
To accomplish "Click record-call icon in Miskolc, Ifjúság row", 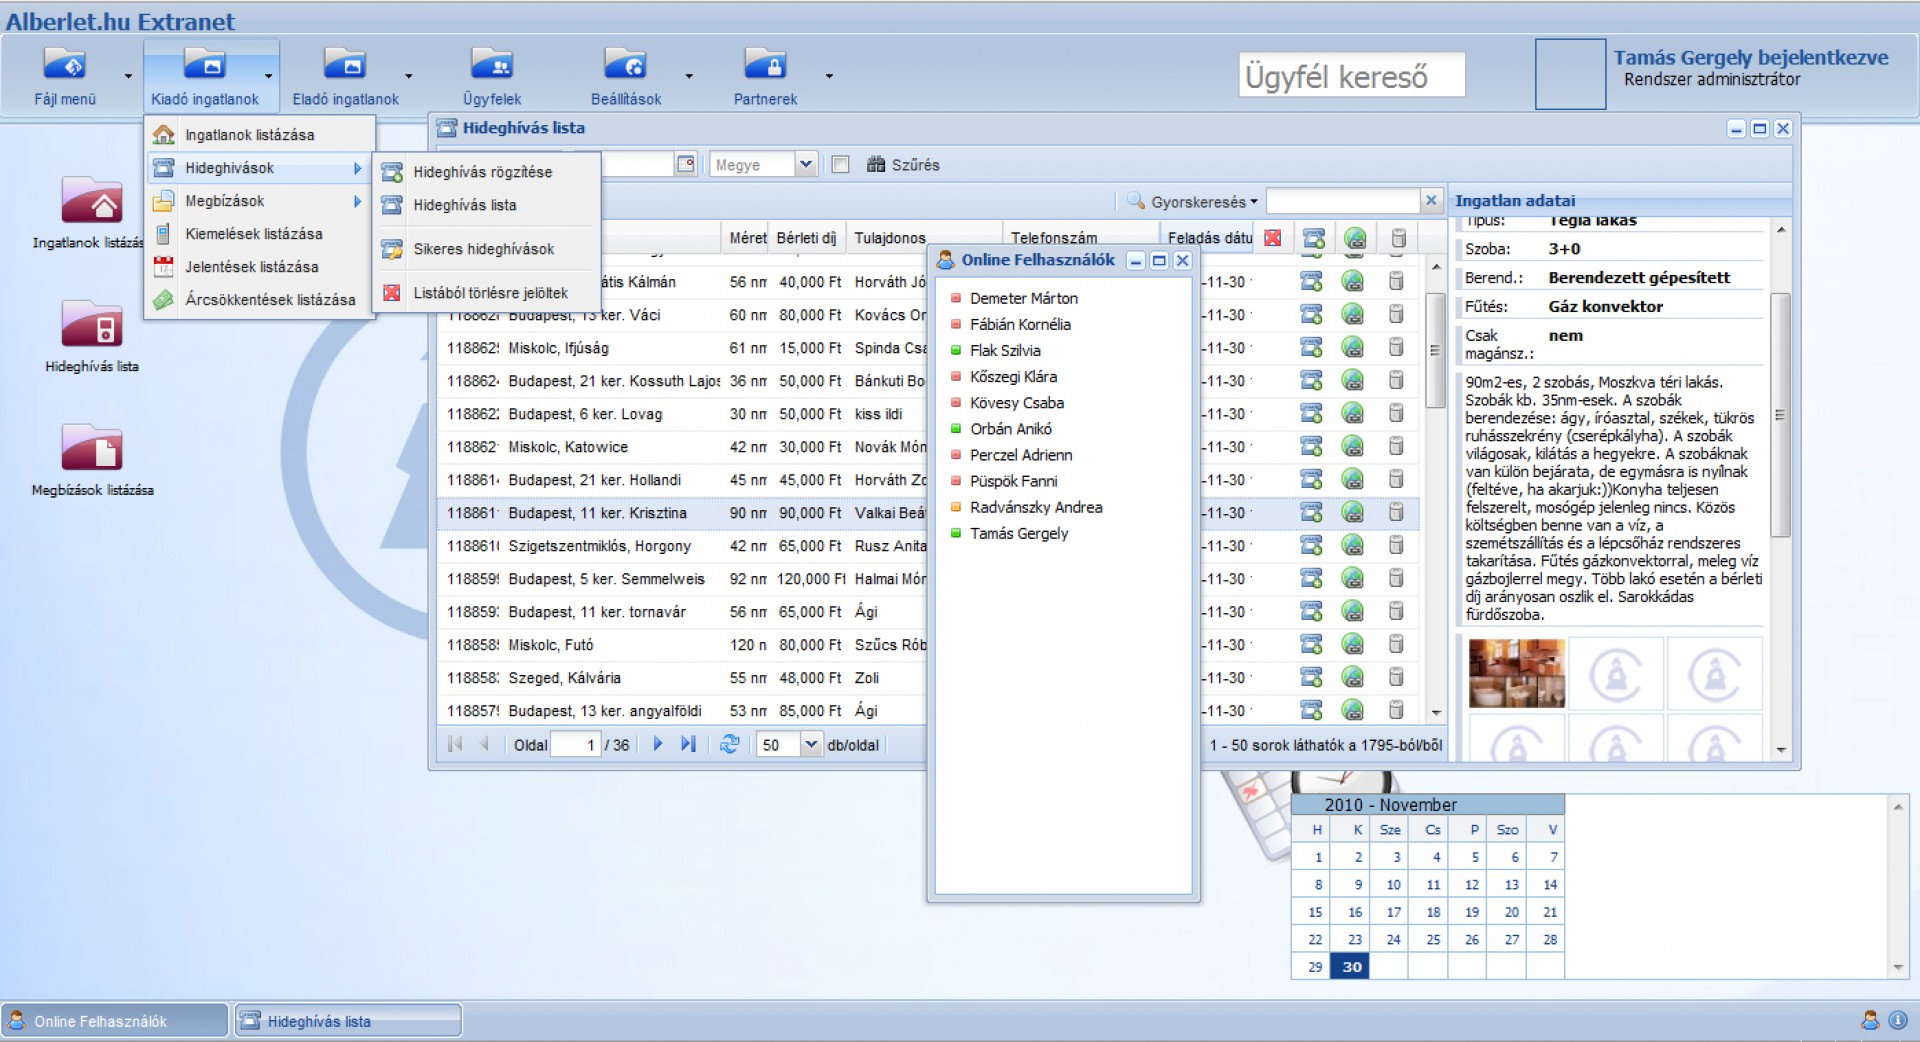I will 1312,348.
